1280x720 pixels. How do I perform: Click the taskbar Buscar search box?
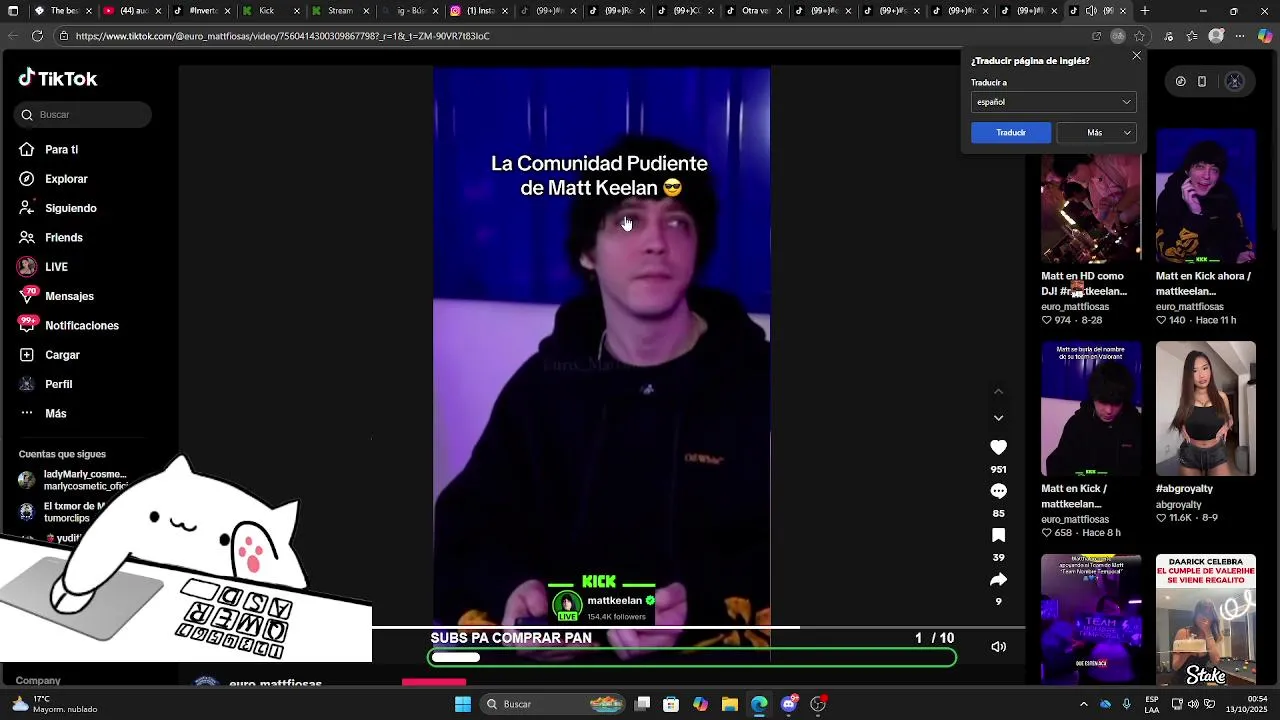(553, 704)
